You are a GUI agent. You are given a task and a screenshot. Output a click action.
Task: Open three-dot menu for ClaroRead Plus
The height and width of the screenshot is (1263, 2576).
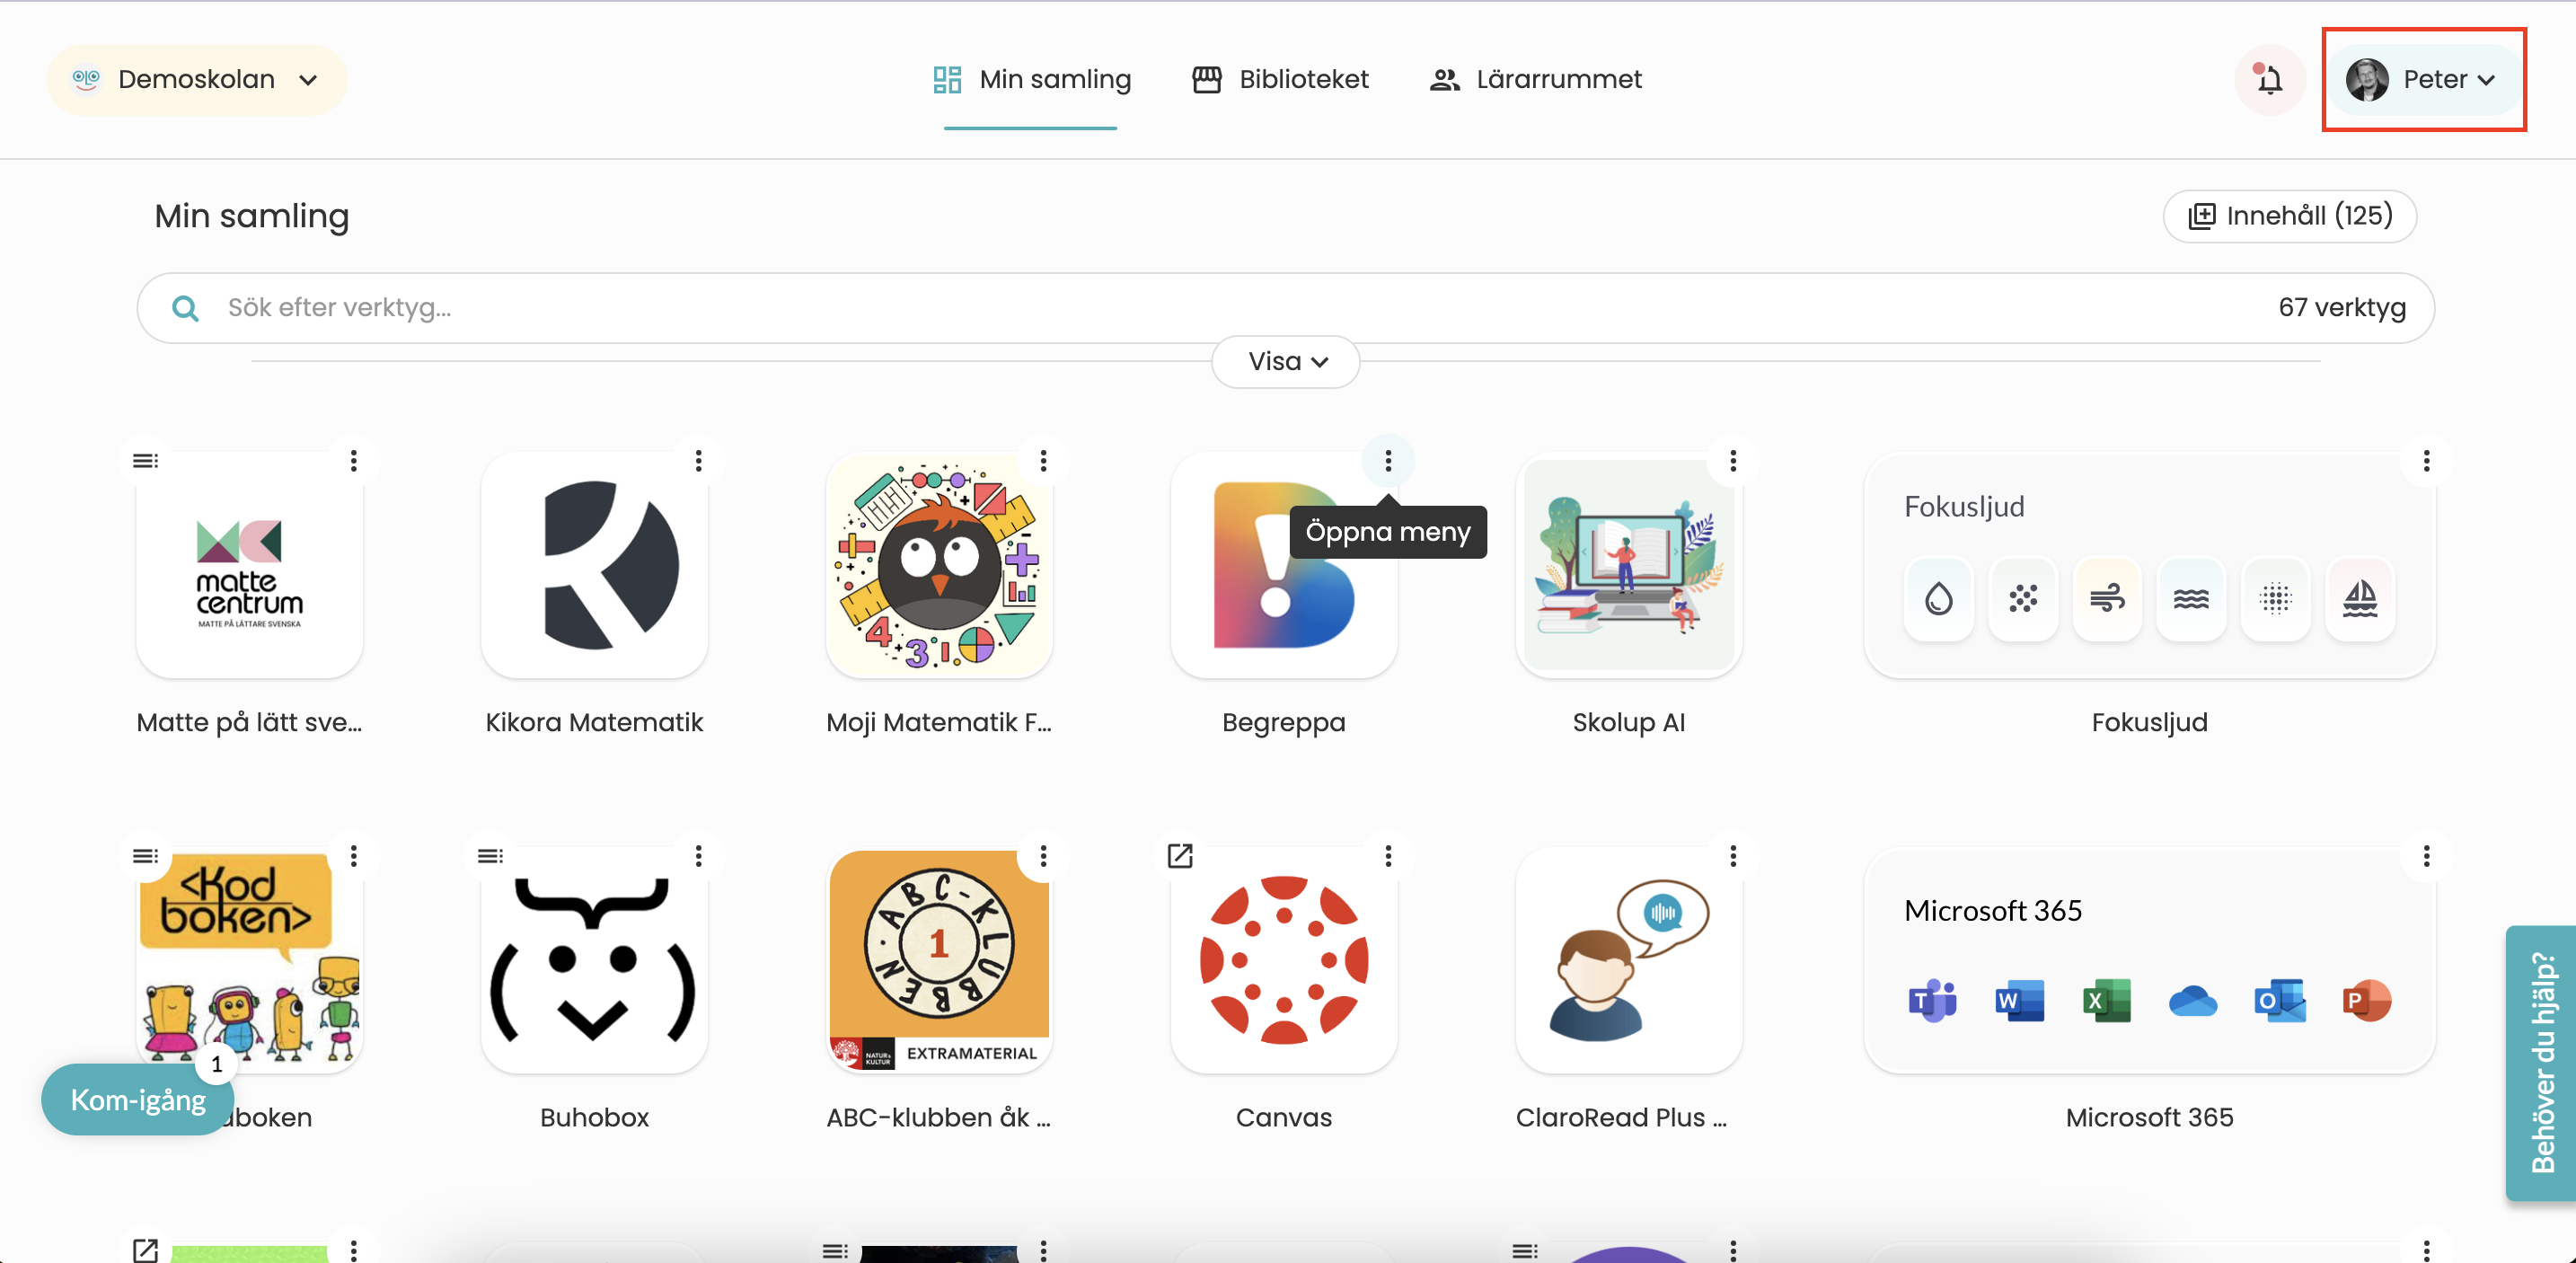[x=1733, y=856]
